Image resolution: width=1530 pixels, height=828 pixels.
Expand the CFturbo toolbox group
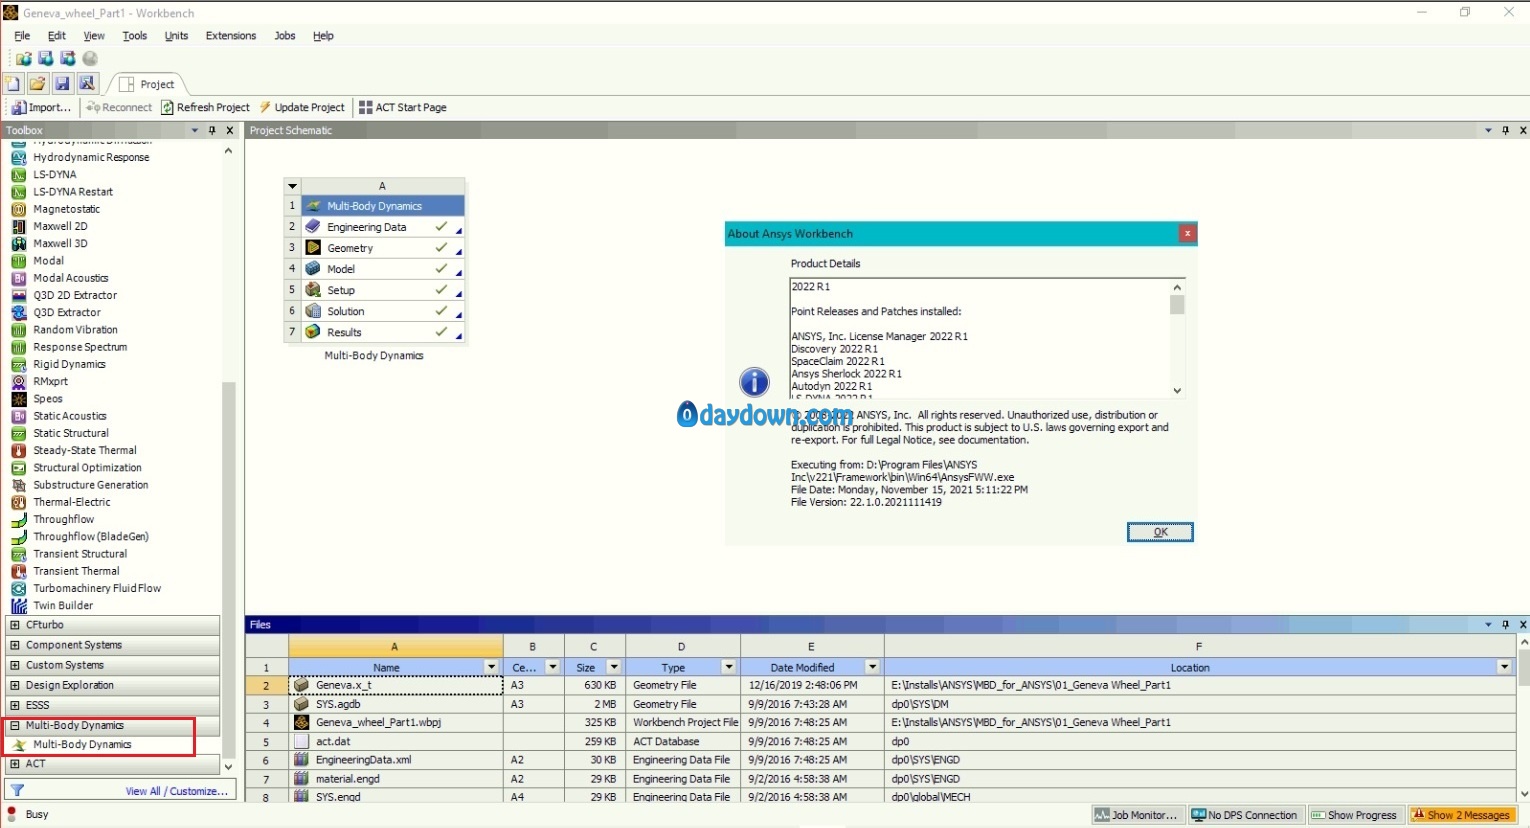[14, 625]
